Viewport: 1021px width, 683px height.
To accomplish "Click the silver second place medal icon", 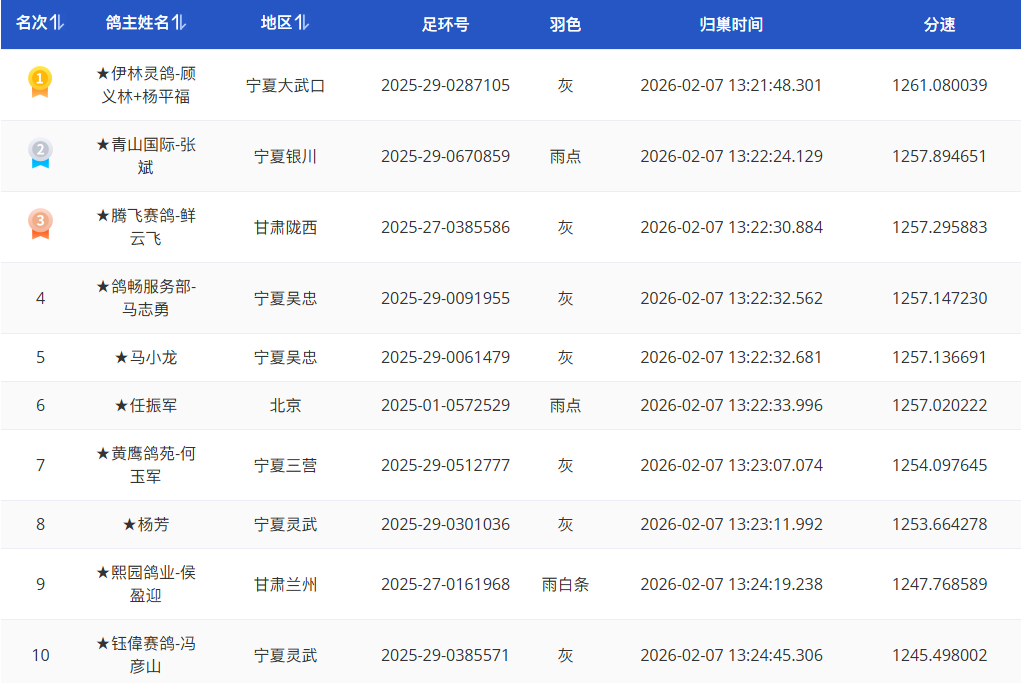I will [40, 153].
